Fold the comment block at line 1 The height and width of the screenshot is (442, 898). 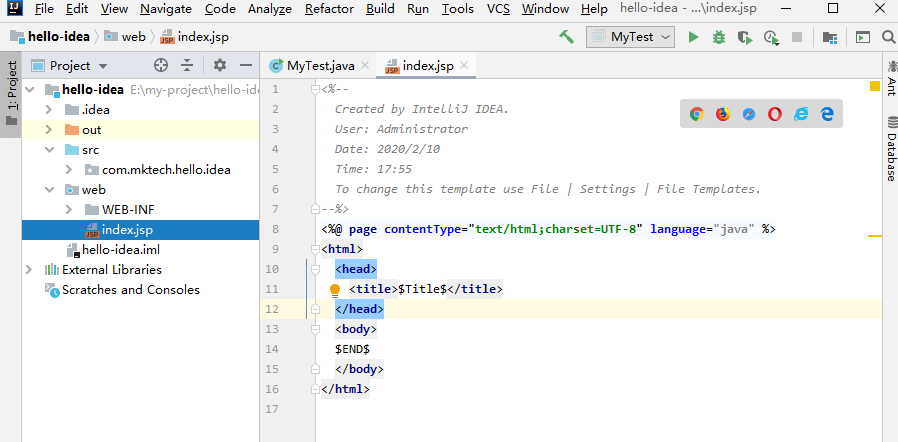[315, 89]
